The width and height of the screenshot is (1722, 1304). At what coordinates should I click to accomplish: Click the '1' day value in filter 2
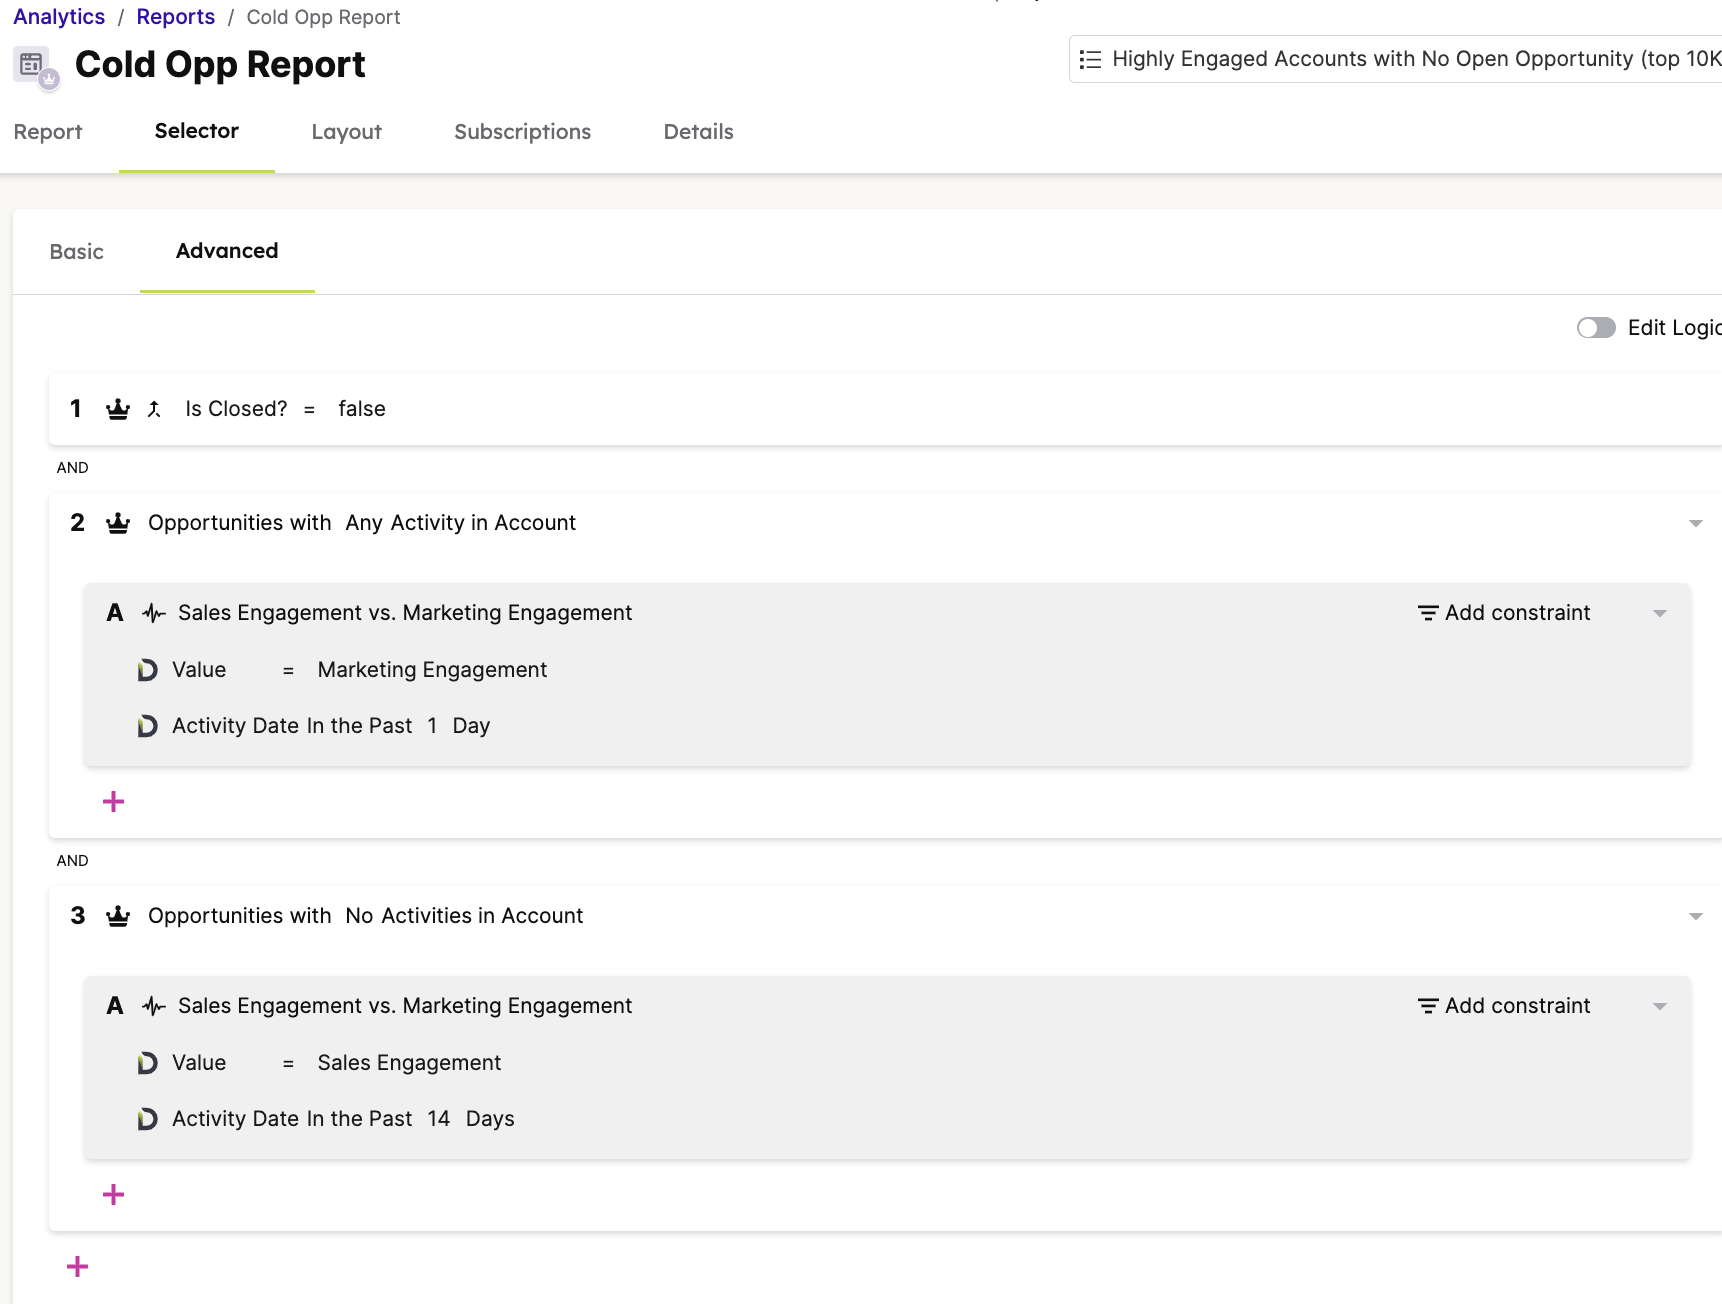point(432,726)
